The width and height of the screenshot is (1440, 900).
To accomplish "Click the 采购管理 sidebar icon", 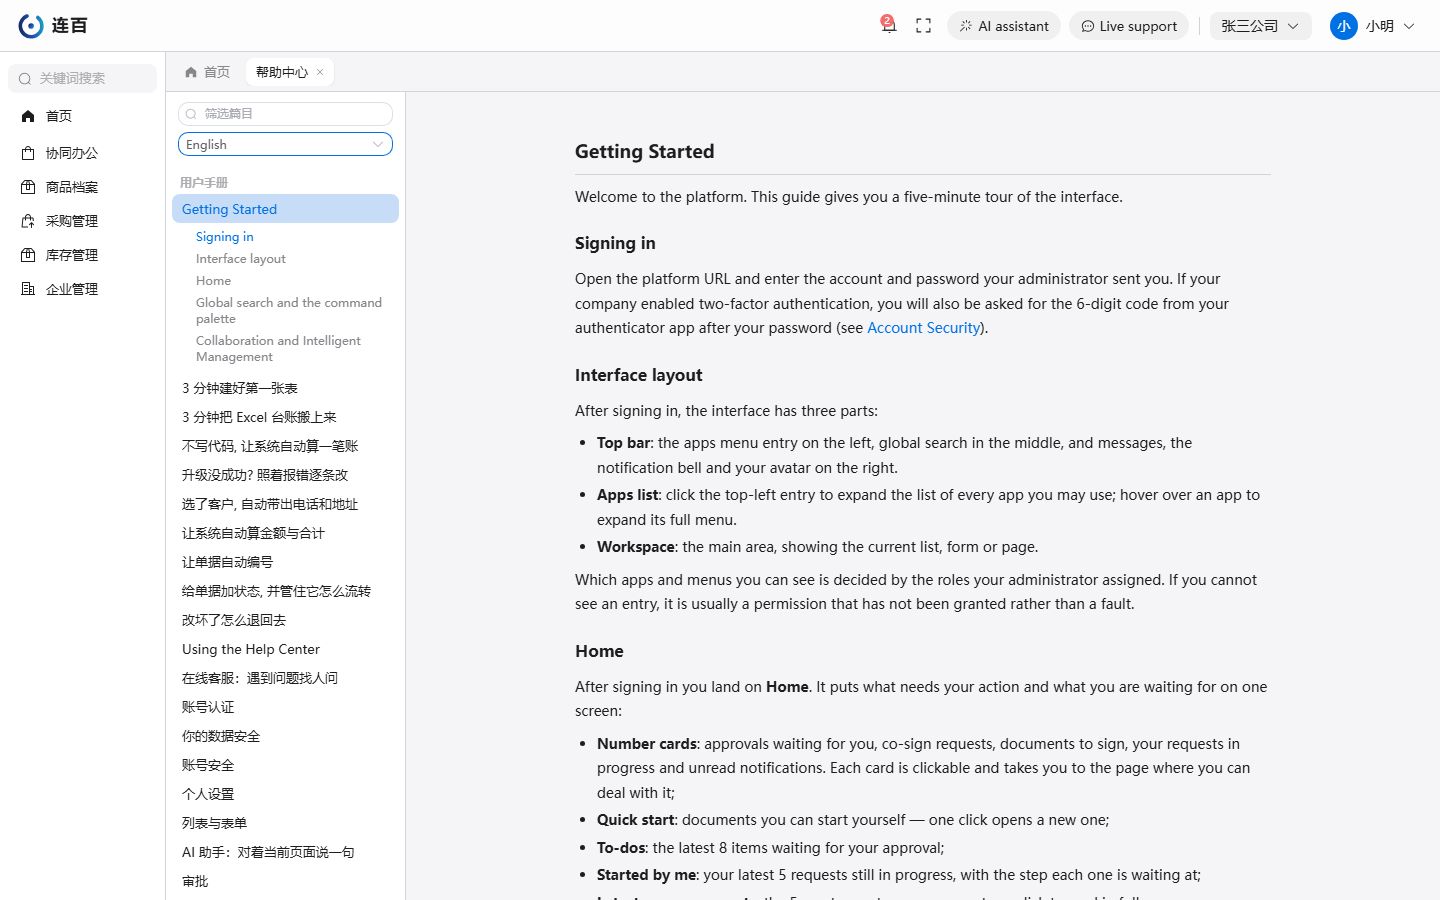I will 28,221.
